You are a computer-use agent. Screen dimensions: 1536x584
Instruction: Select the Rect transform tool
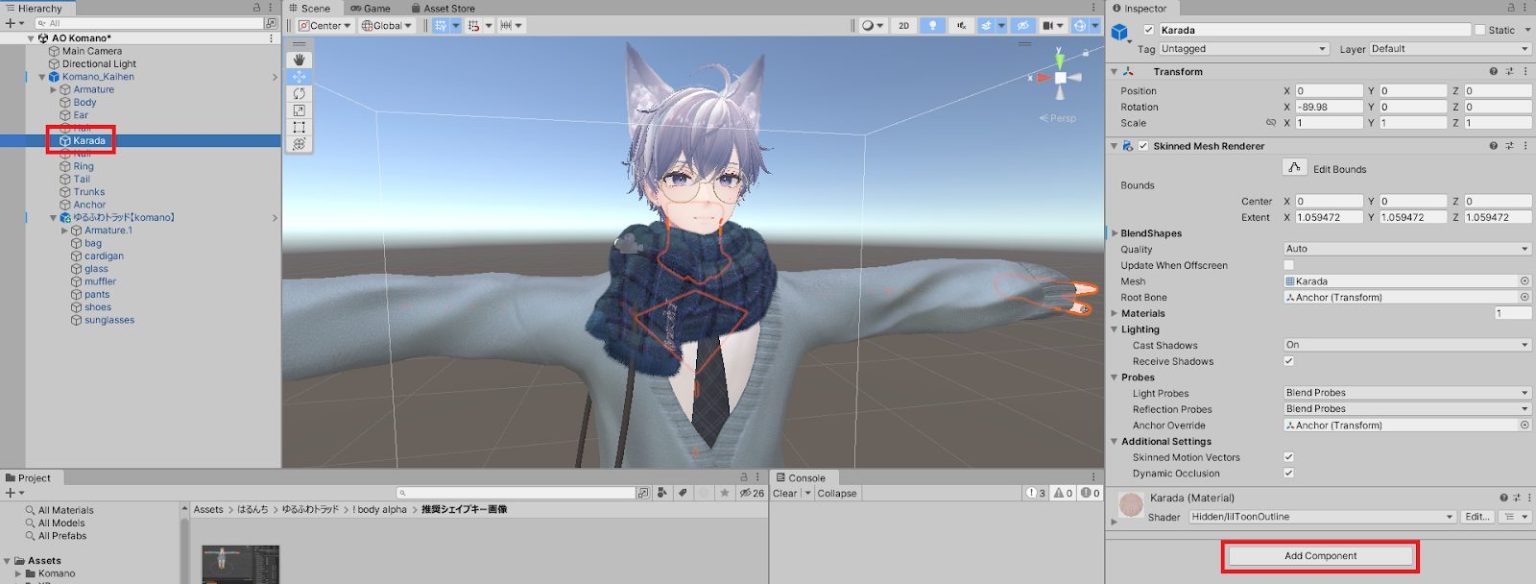(298, 127)
